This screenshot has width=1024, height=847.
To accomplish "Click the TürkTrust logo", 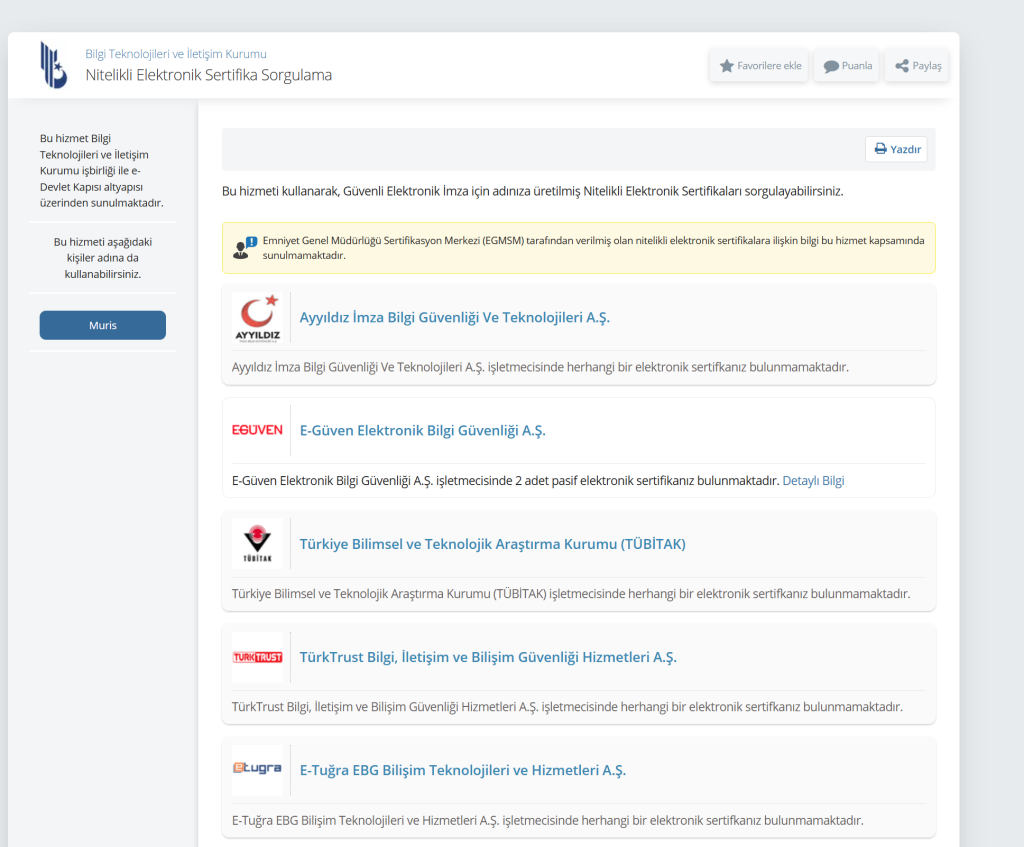I will [257, 657].
